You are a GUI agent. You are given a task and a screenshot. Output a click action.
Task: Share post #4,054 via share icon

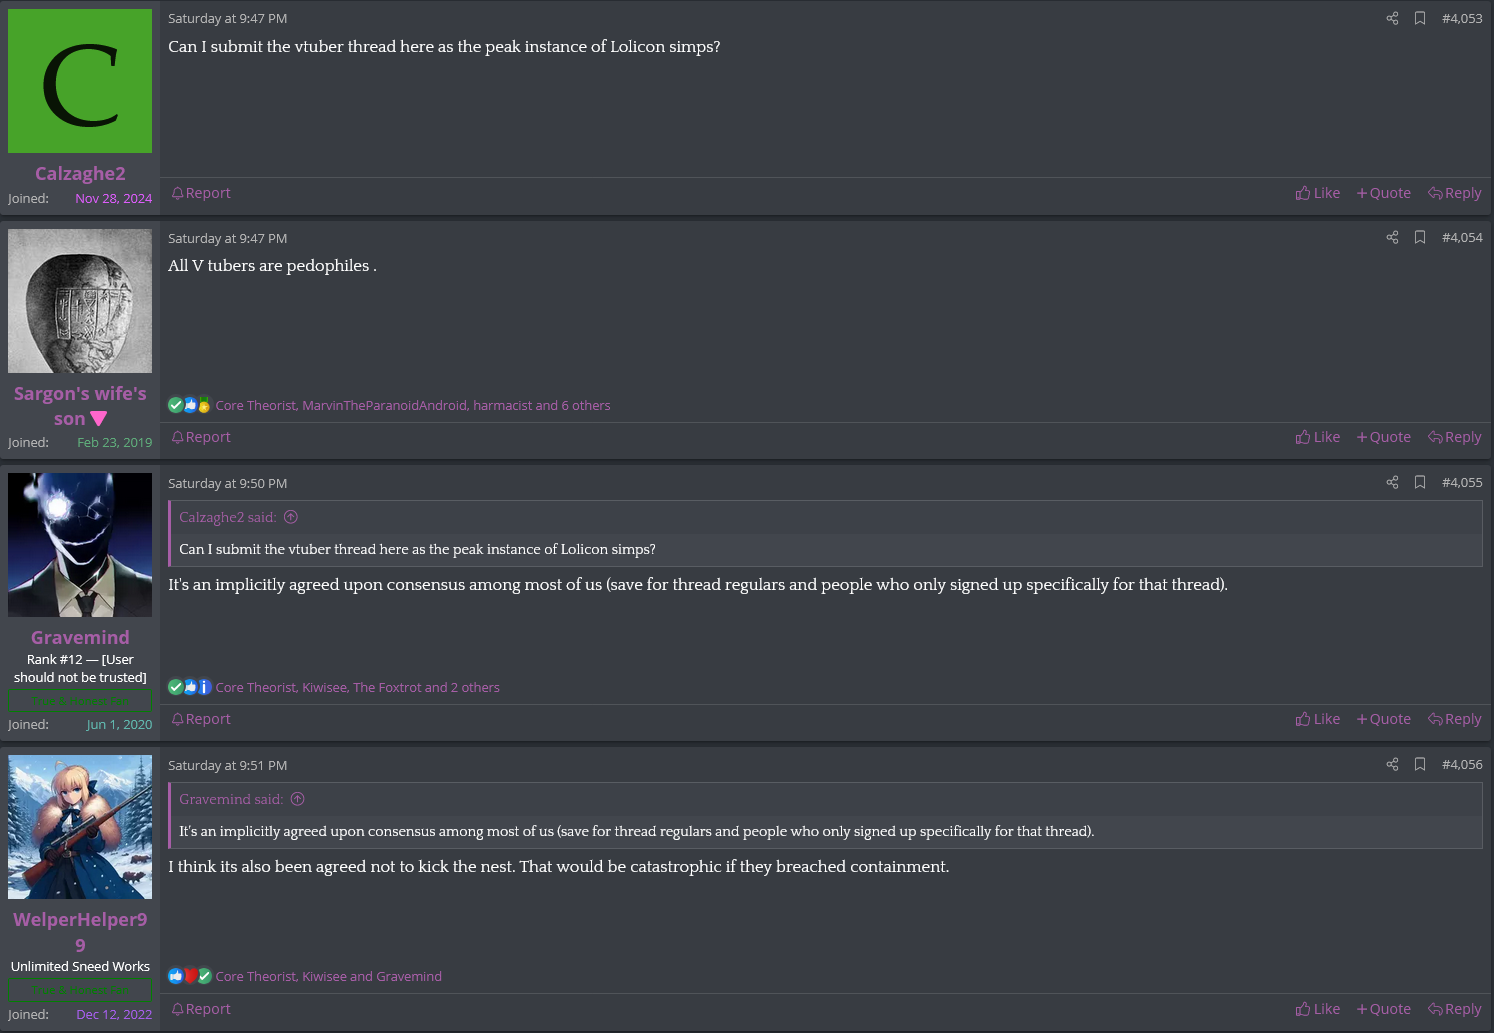pos(1392,237)
